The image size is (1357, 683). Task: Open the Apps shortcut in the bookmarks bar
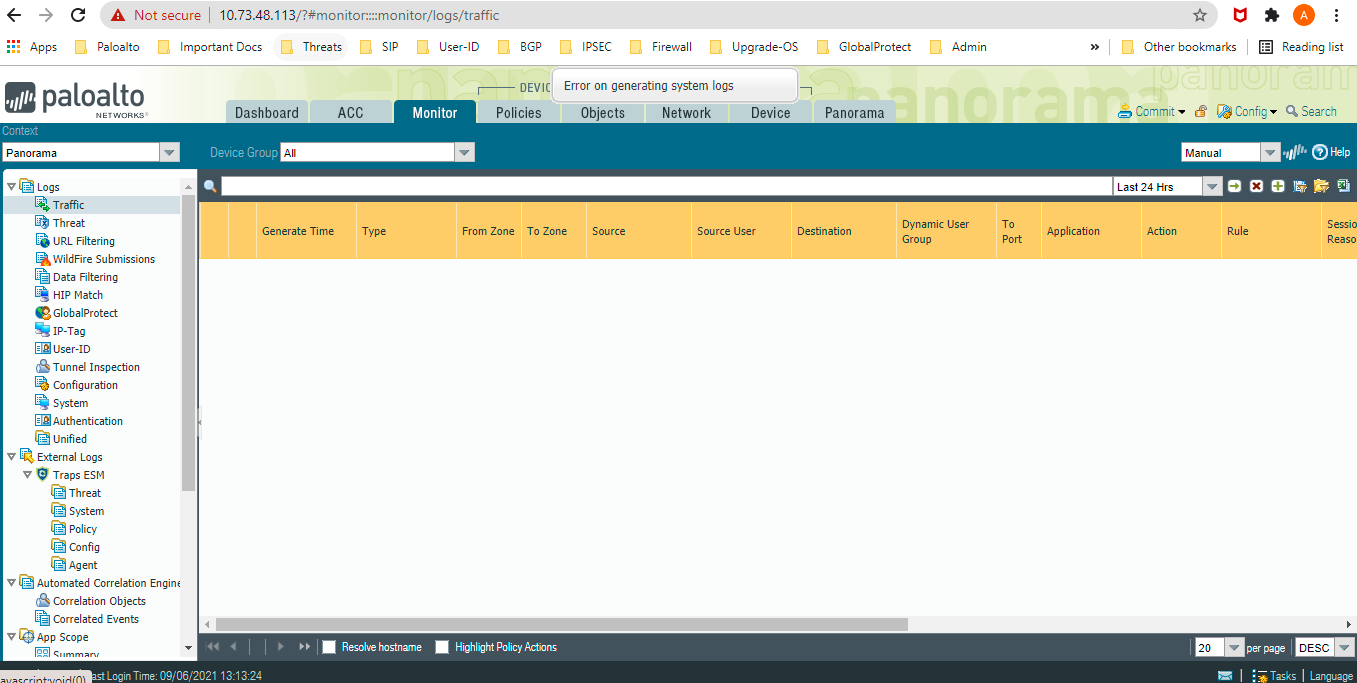point(32,47)
